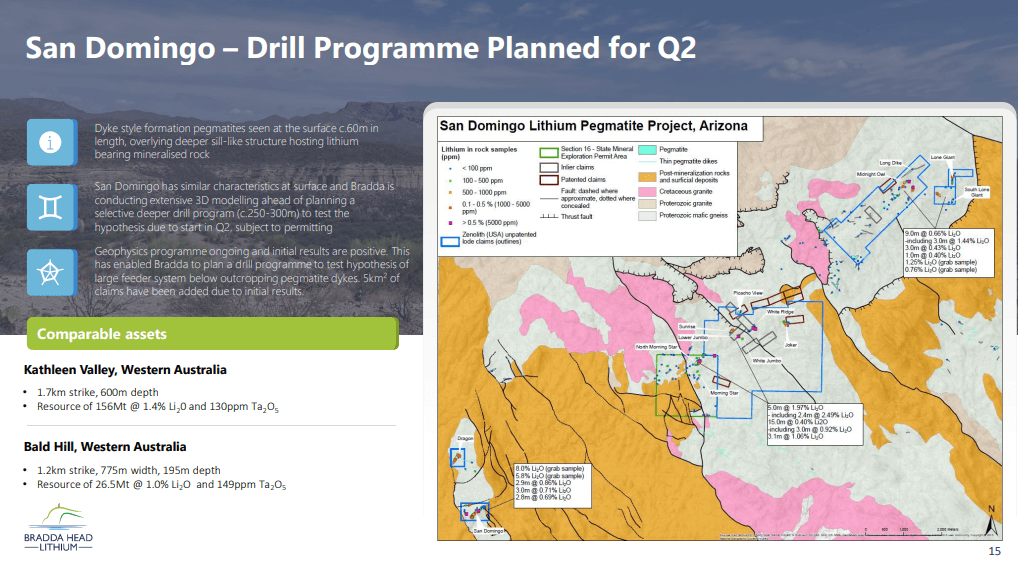Click slide page number 15
The width and height of the screenshot is (1018, 568).
point(994,551)
